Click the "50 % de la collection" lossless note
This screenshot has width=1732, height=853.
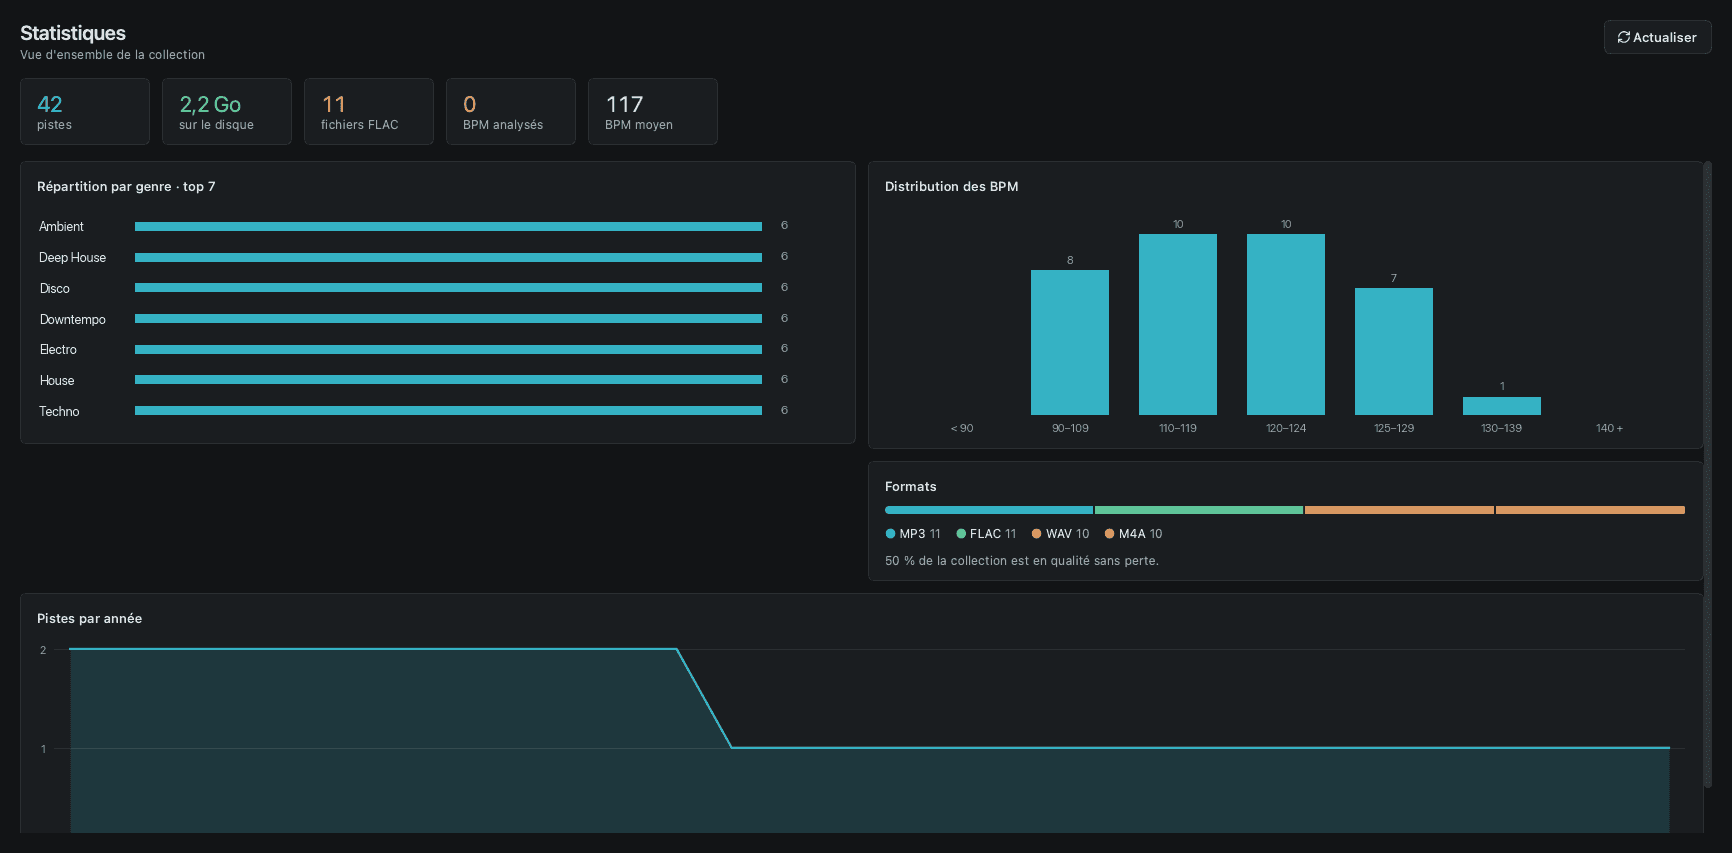(x=1022, y=561)
